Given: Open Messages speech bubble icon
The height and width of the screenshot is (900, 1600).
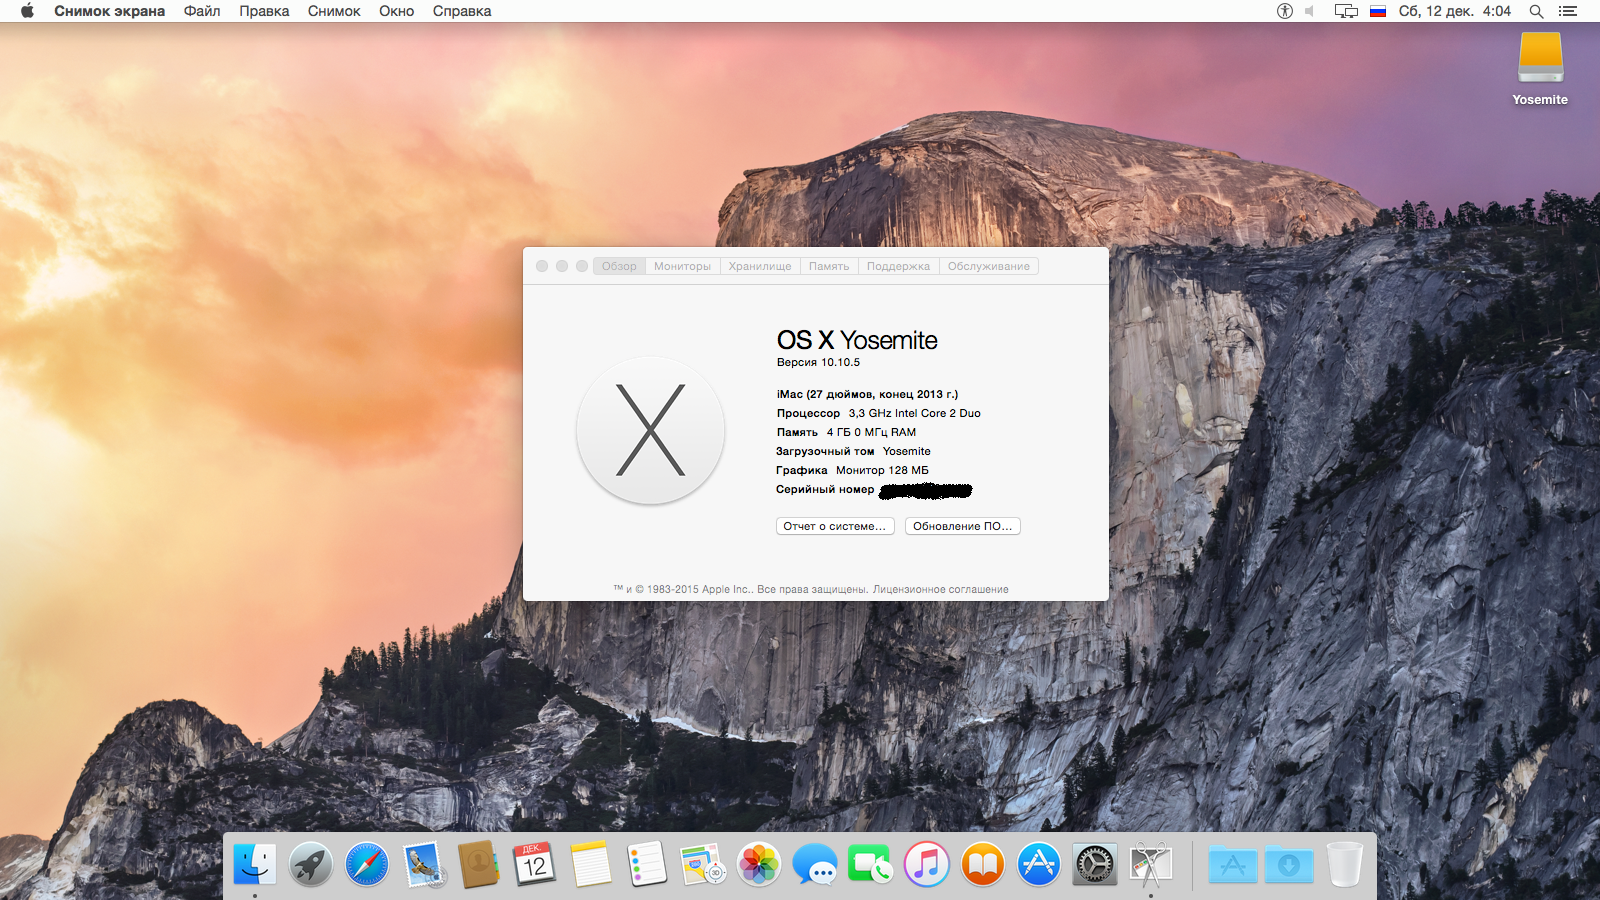Looking at the screenshot, I should (815, 864).
